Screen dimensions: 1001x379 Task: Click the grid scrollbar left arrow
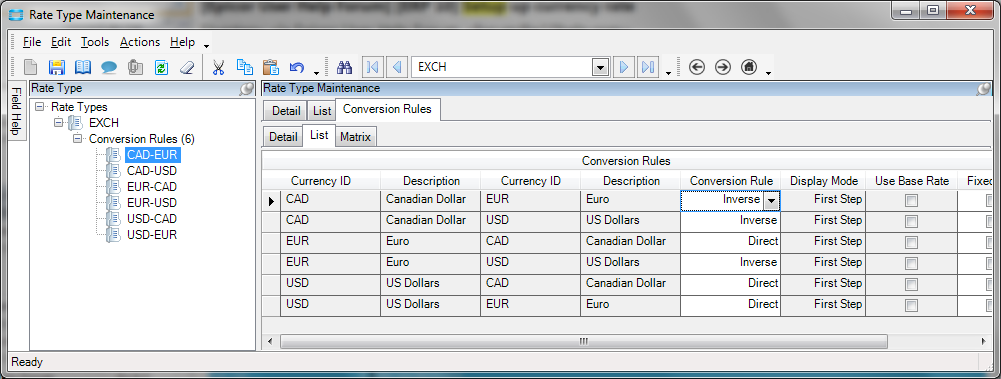[269, 341]
